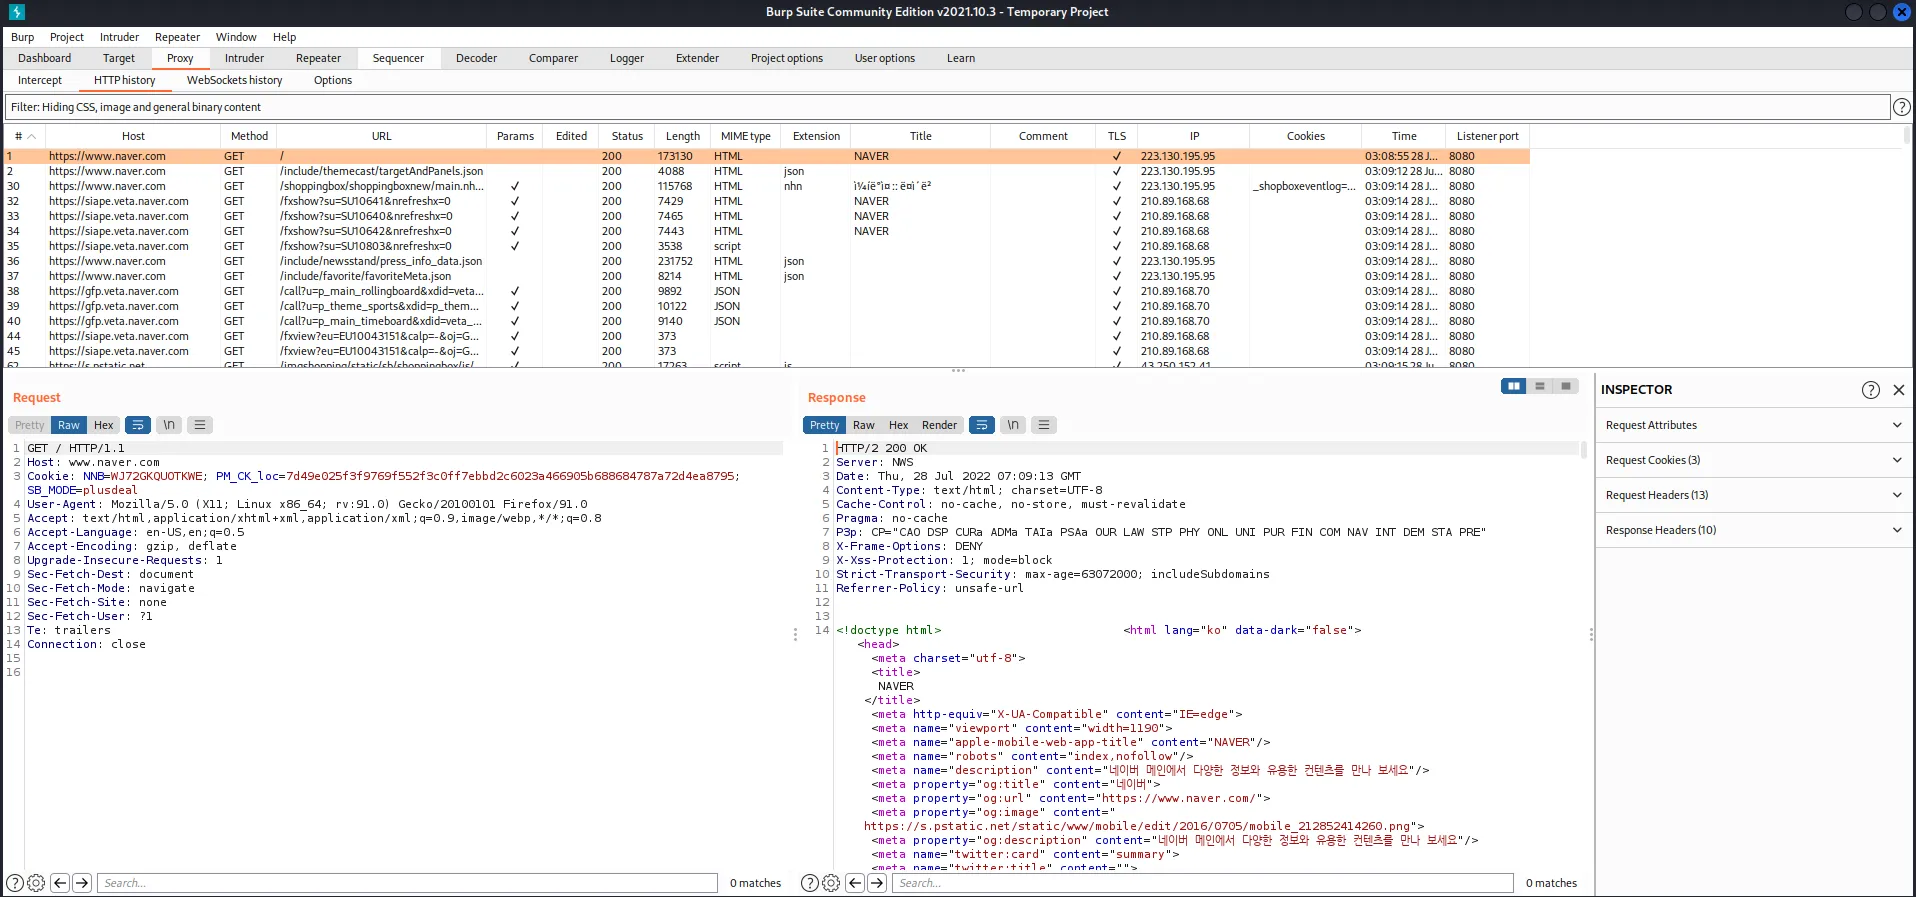This screenshot has width=1916, height=897.
Task: Expand the Response Headers (10) section
Action: (1754, 530)
